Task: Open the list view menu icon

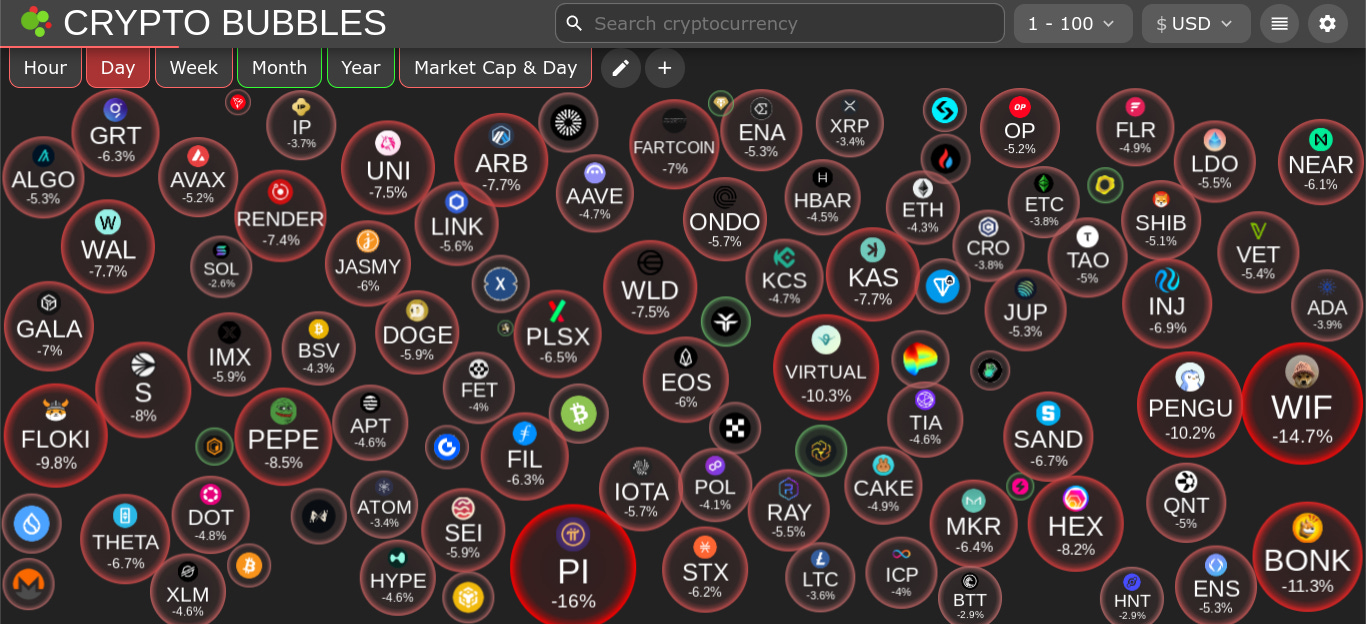Action: click(x=1279, y=23)
